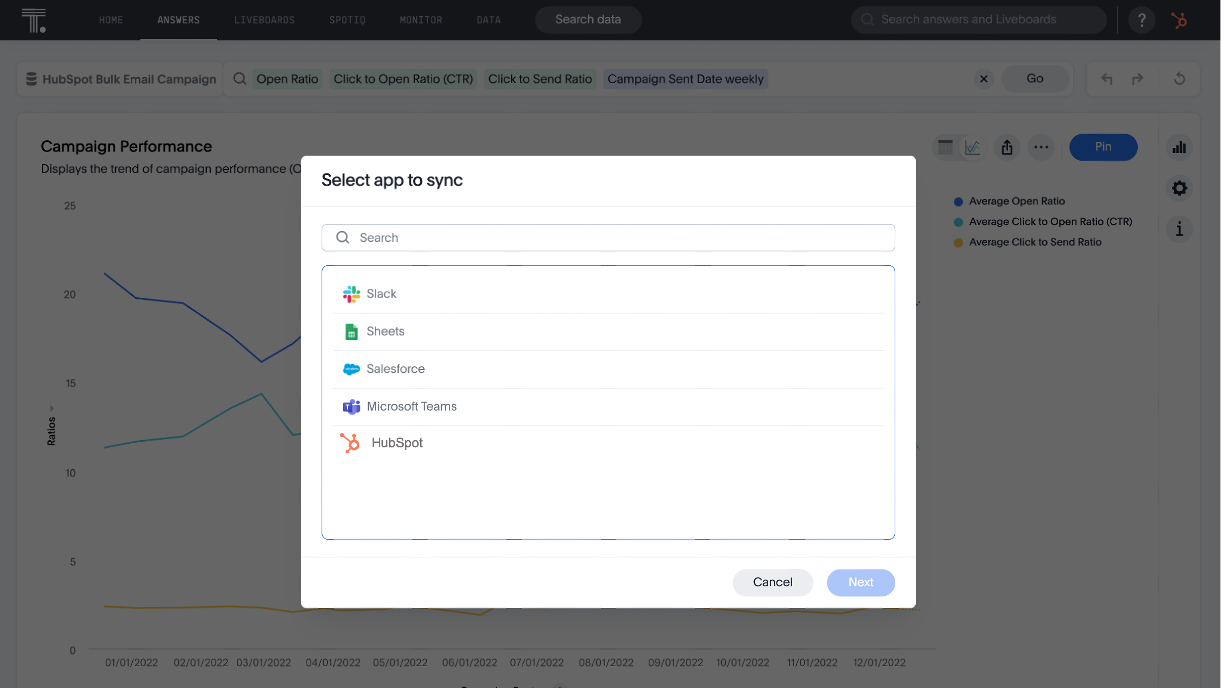Pin the Campaign Performance answer
This screenshot has height=688, width=1224.
tap(1103, 146)
